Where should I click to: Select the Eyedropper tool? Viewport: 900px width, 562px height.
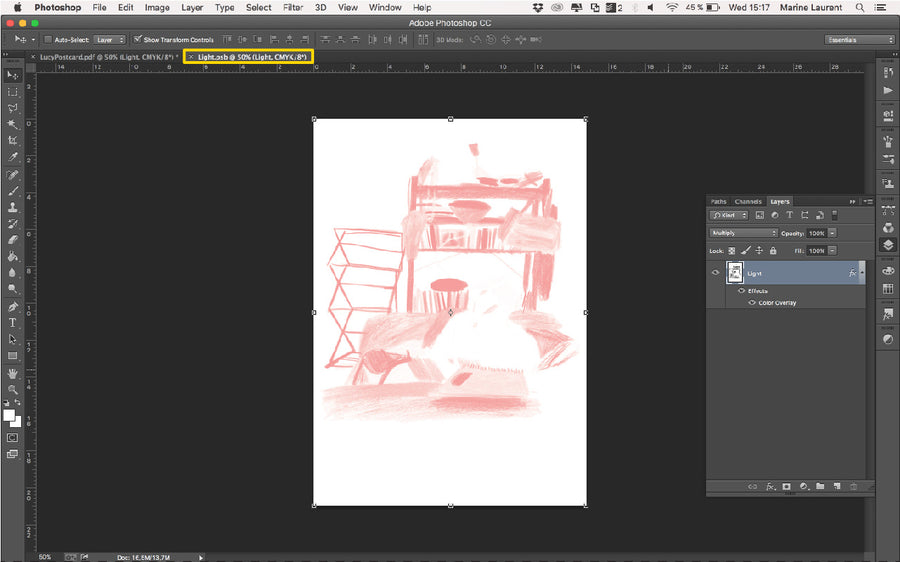12,157
